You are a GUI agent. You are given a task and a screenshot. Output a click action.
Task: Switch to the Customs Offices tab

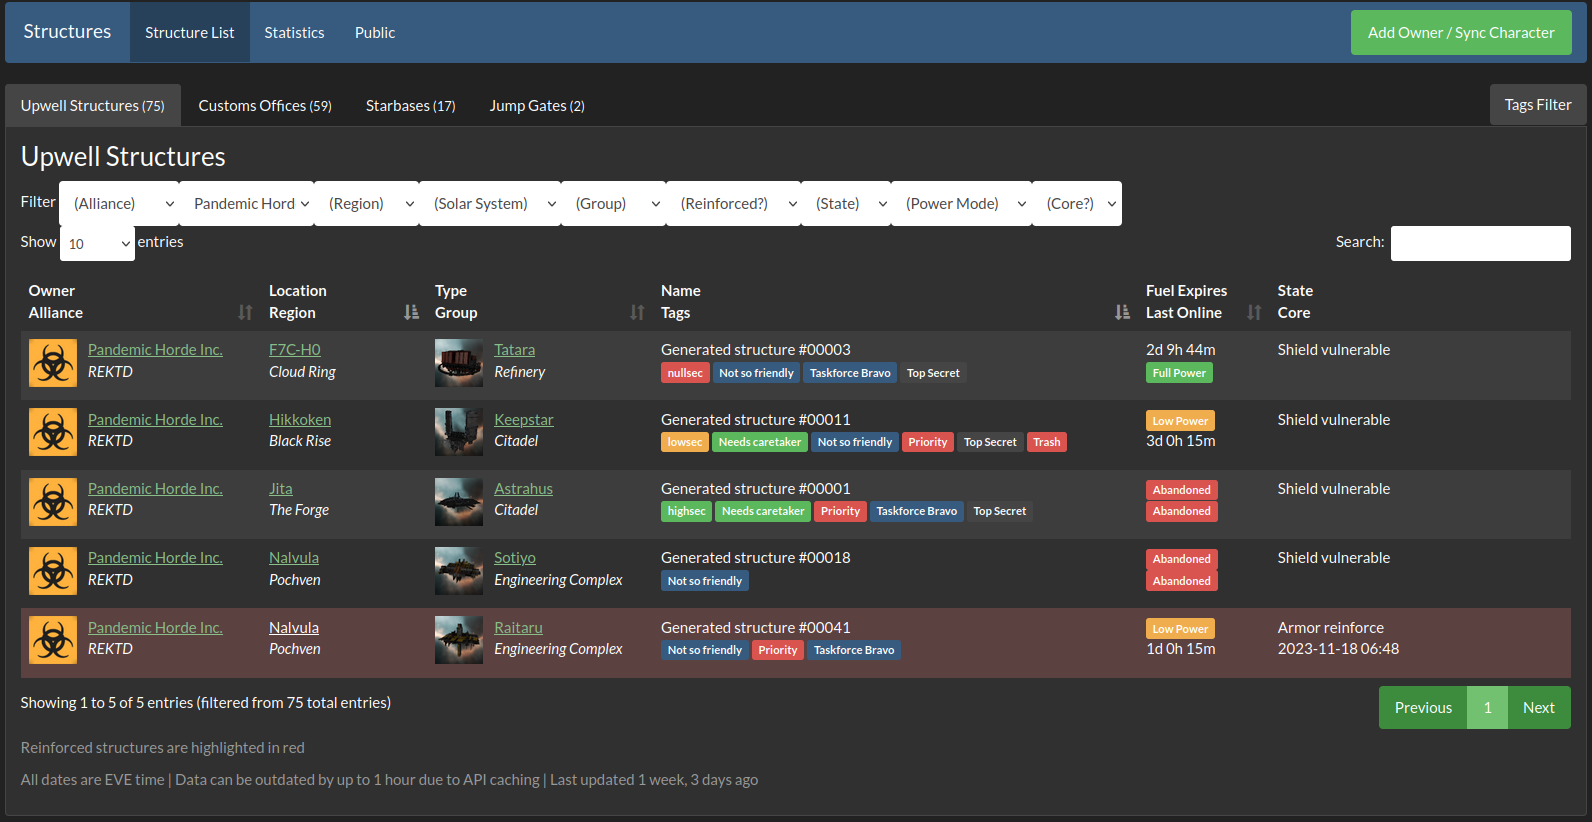coord(265,106)
